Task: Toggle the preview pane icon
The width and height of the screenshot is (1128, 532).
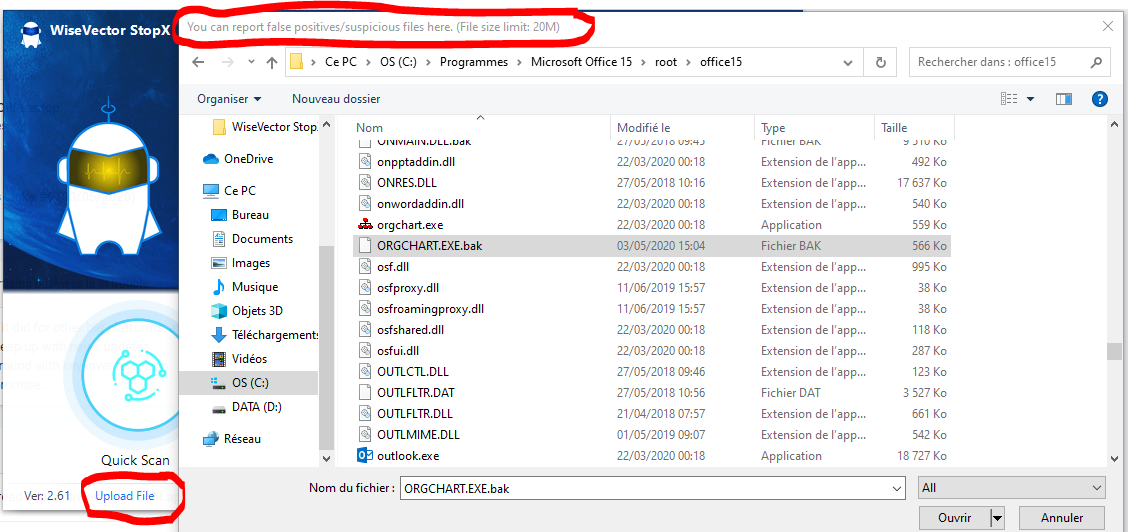Action: point(1064,98)
